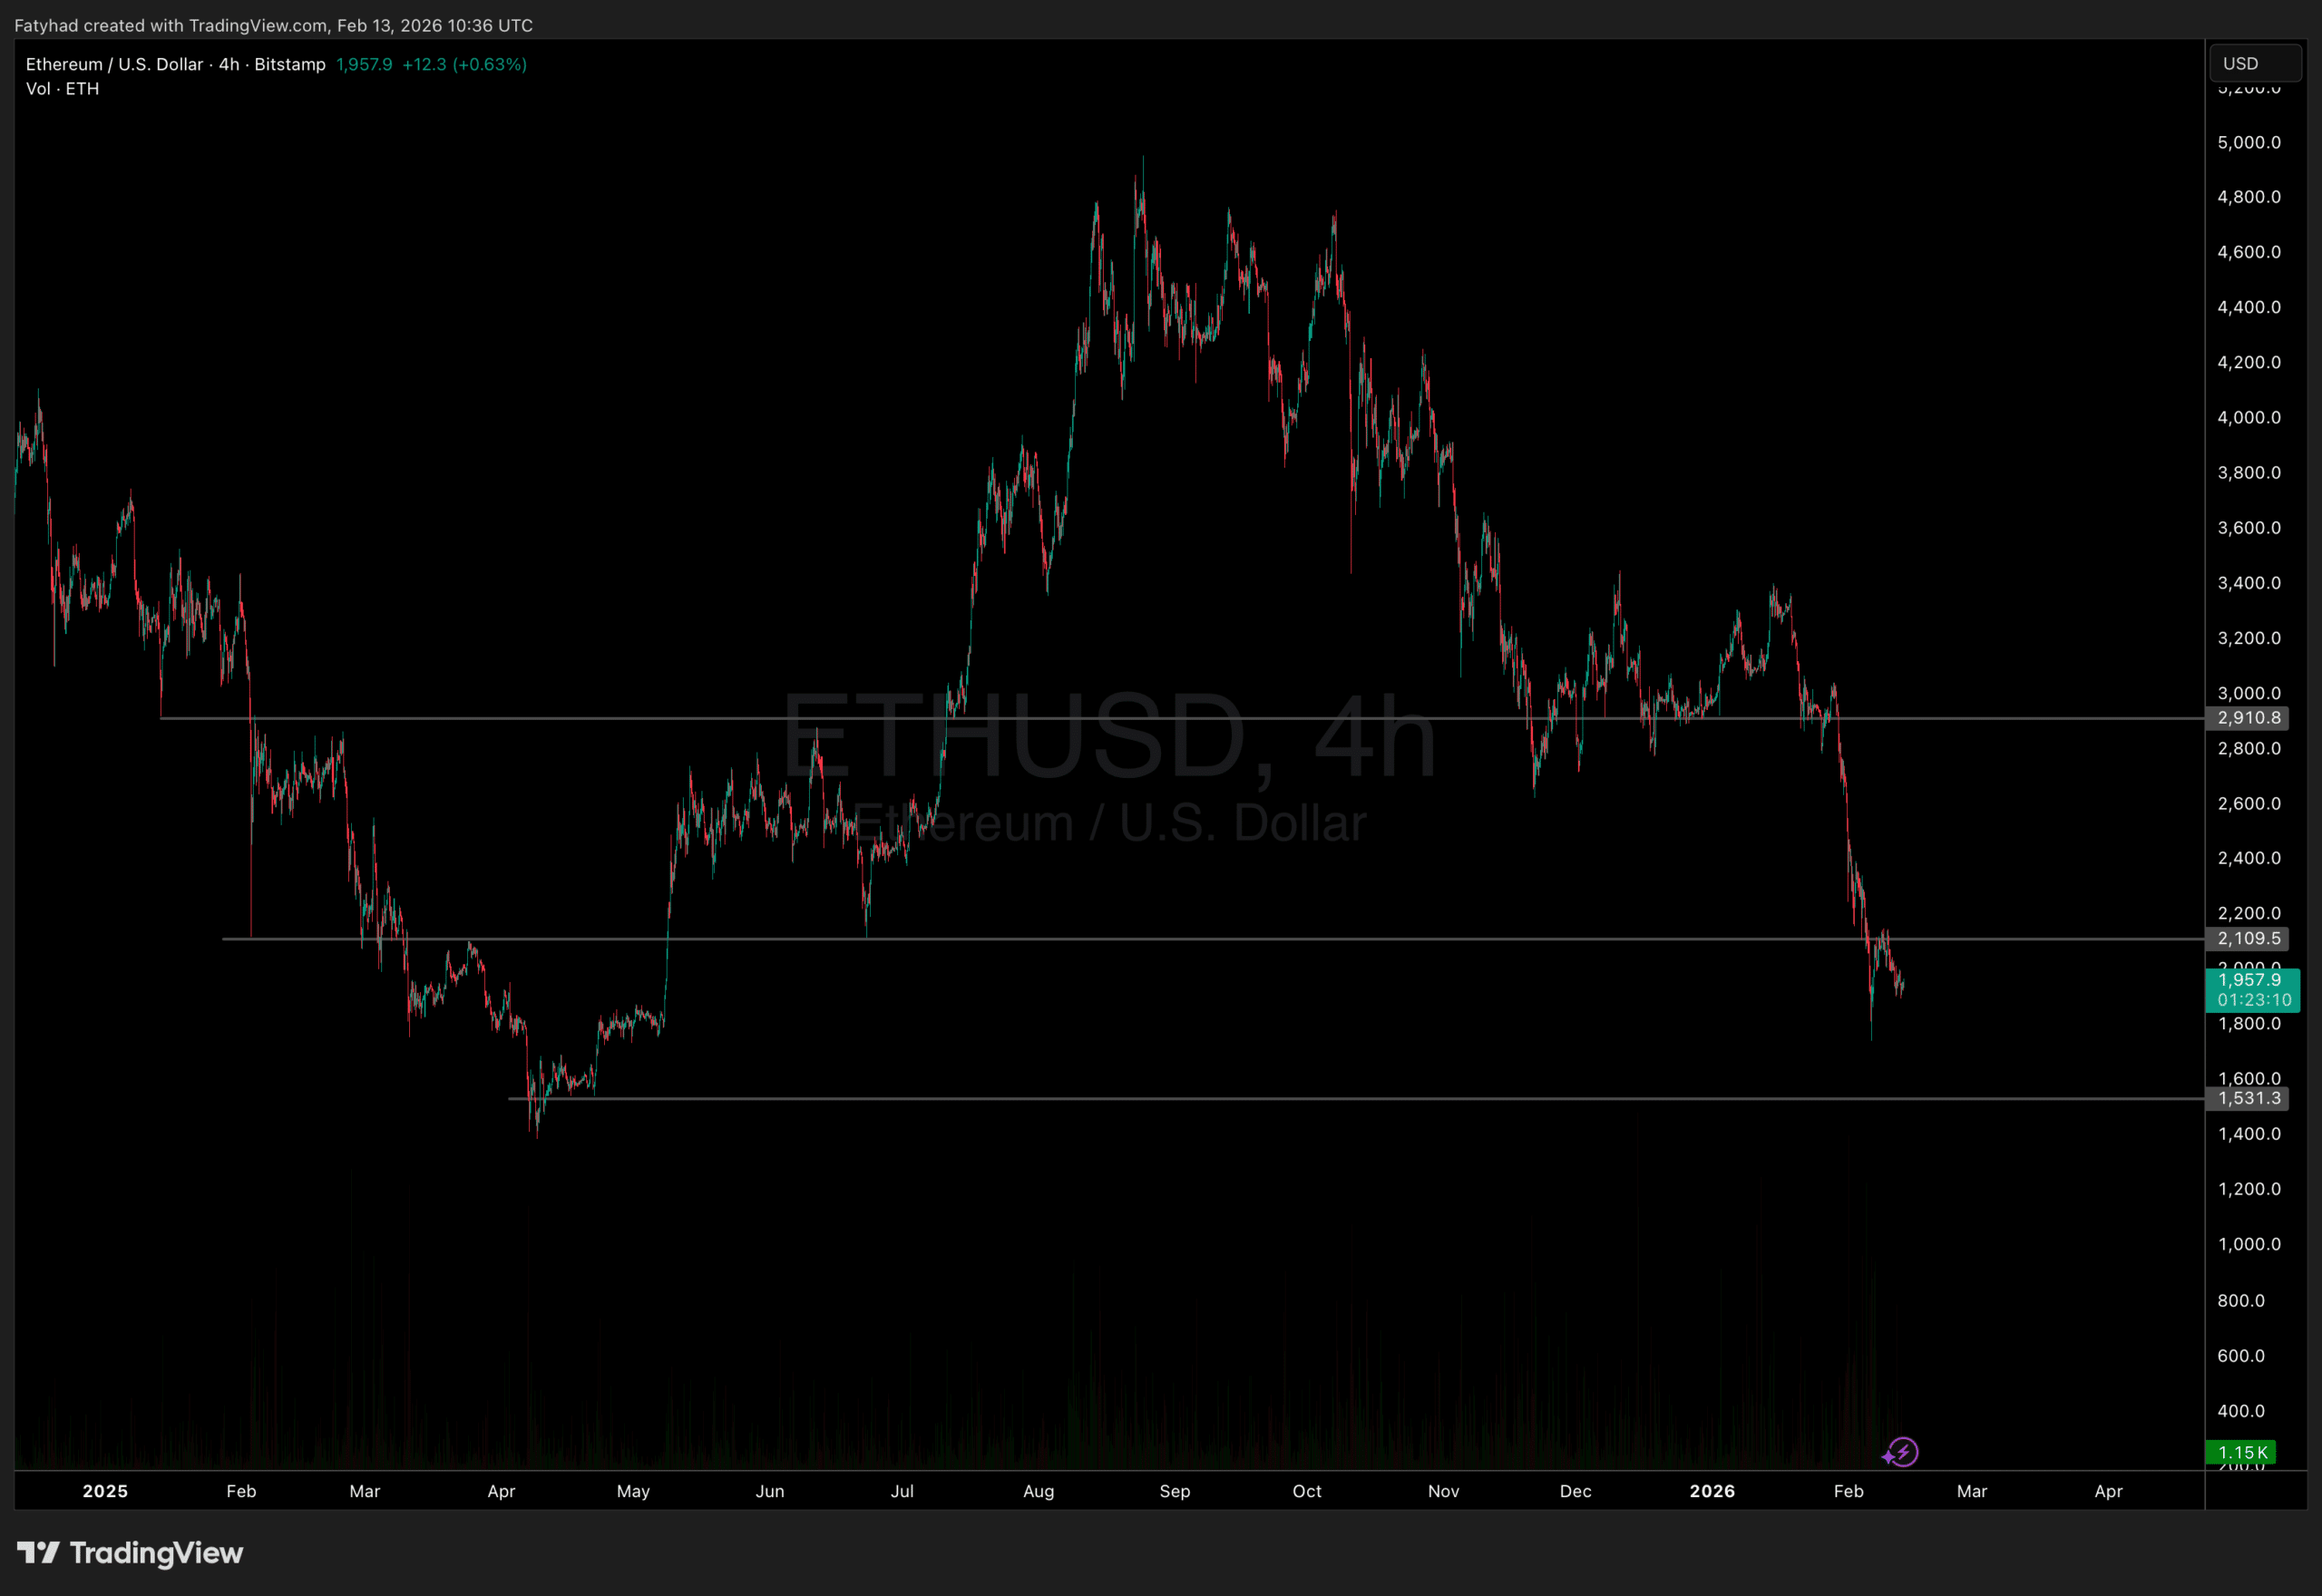
Task: Select the 2025 marker on the time axis
Action: (x=104, y=1491)
